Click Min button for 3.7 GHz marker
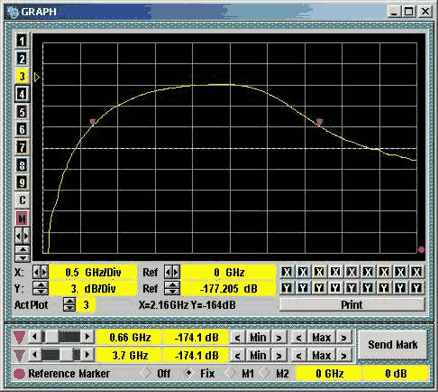This screenshot has height=392, width=438. click(x=258, y=355)
